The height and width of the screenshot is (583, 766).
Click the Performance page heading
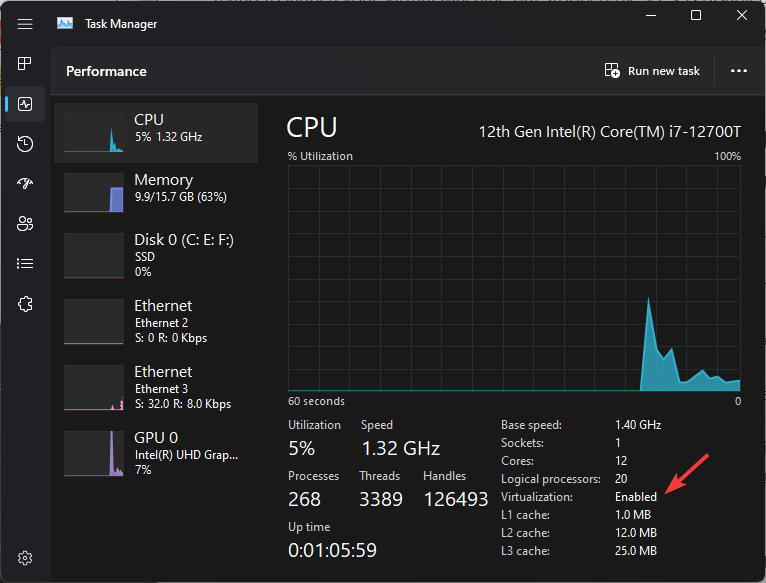tap(106, 71)
